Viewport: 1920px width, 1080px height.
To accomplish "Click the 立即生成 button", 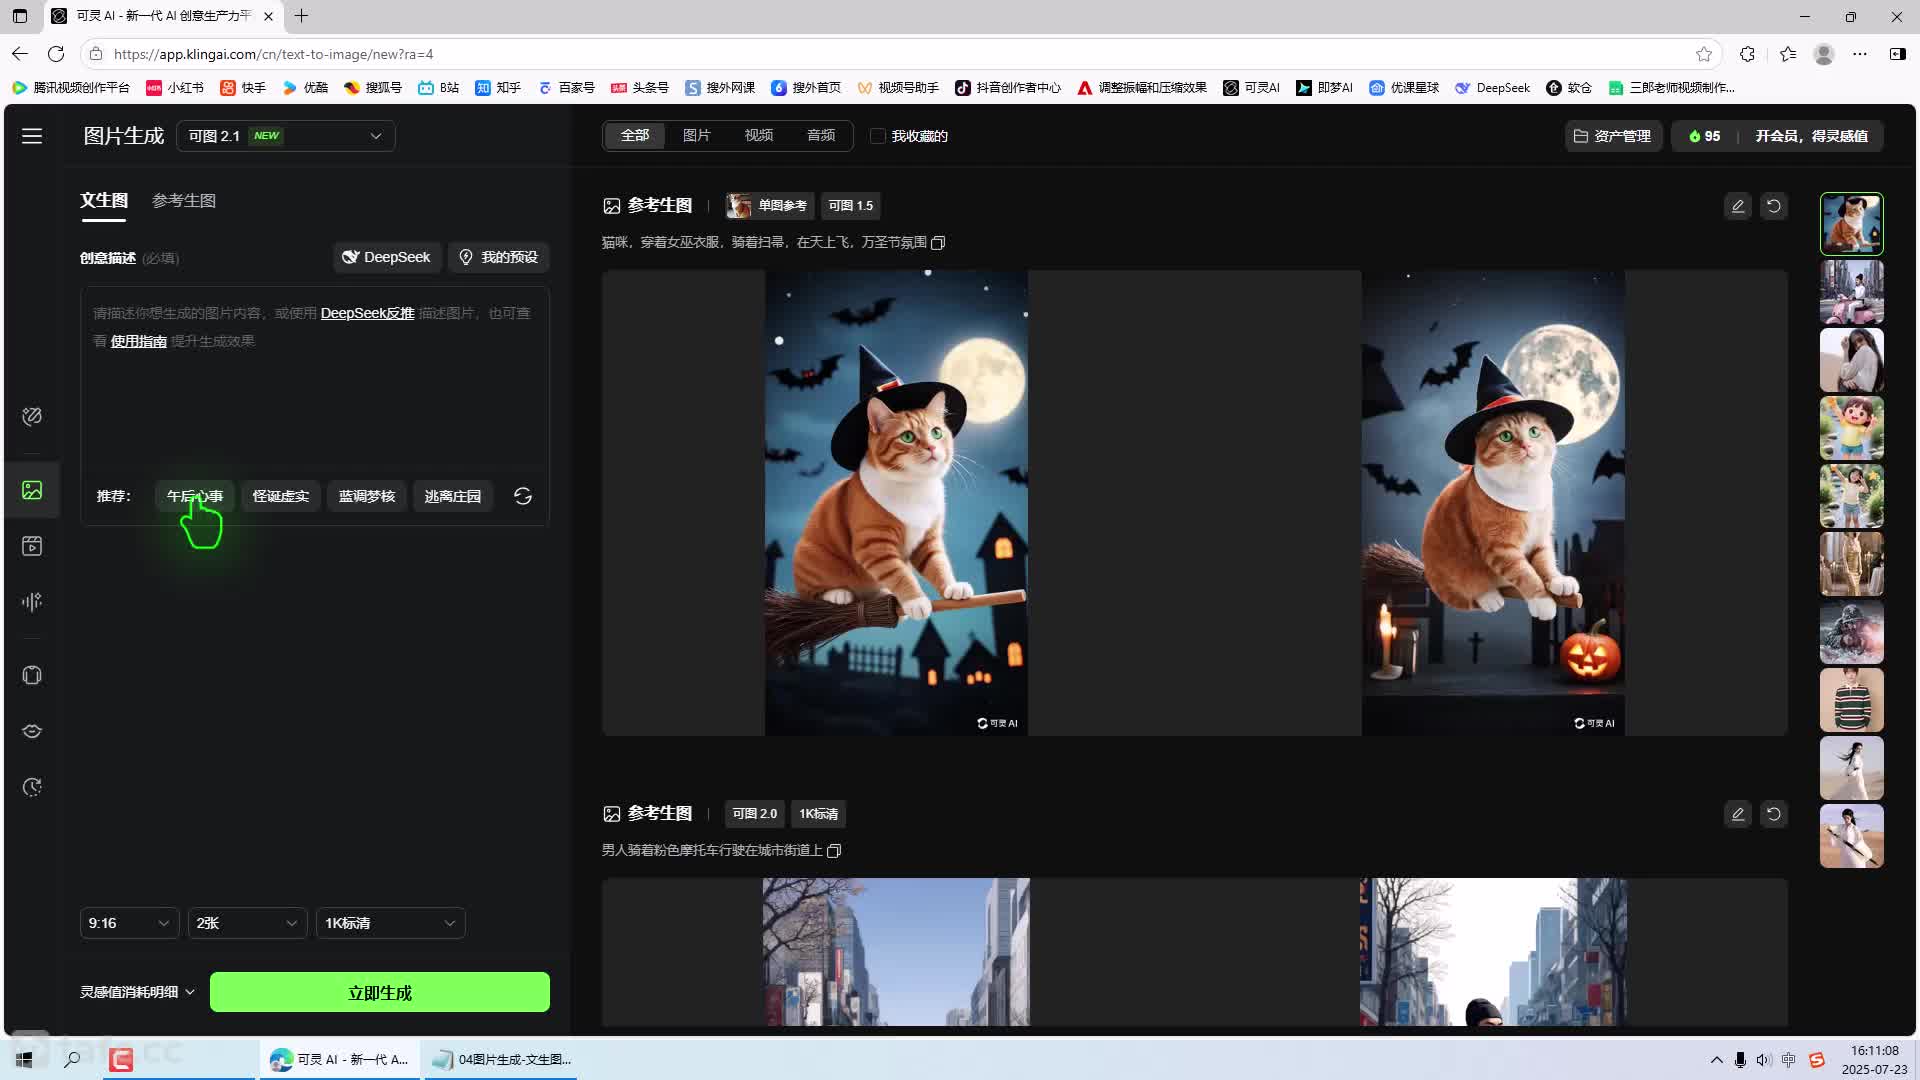I will click(x=379, y=992).
